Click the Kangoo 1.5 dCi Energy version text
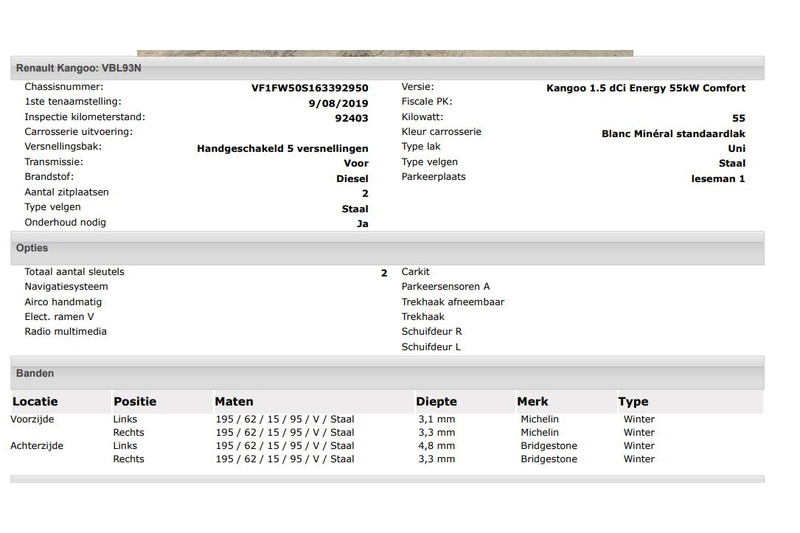The height and width of the screenshot is (533, 800). [645, 88]
